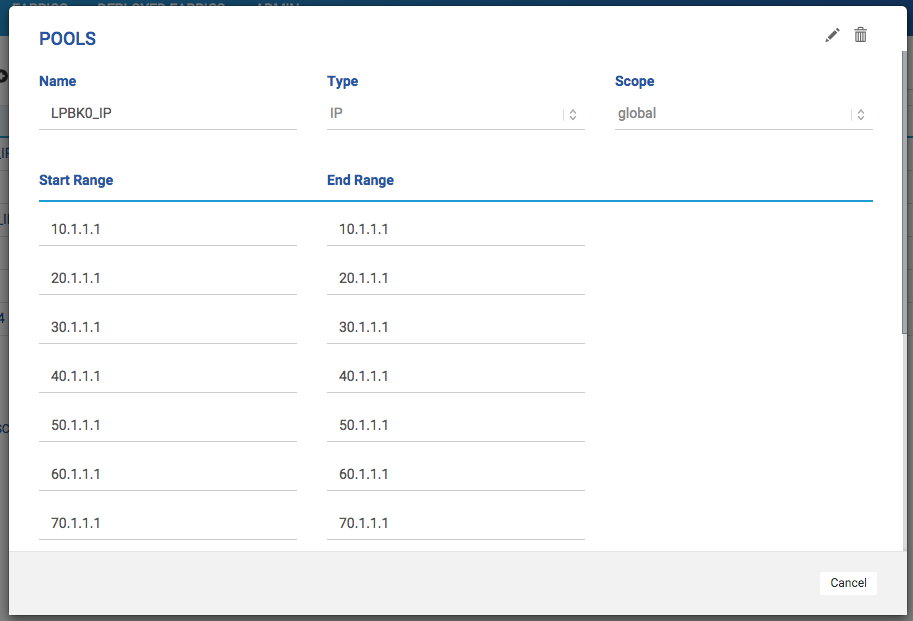This screenshot has height=621, width=913.
Task: Click the End Range field with 60.1.1.1
Action: tap(455, 474)
